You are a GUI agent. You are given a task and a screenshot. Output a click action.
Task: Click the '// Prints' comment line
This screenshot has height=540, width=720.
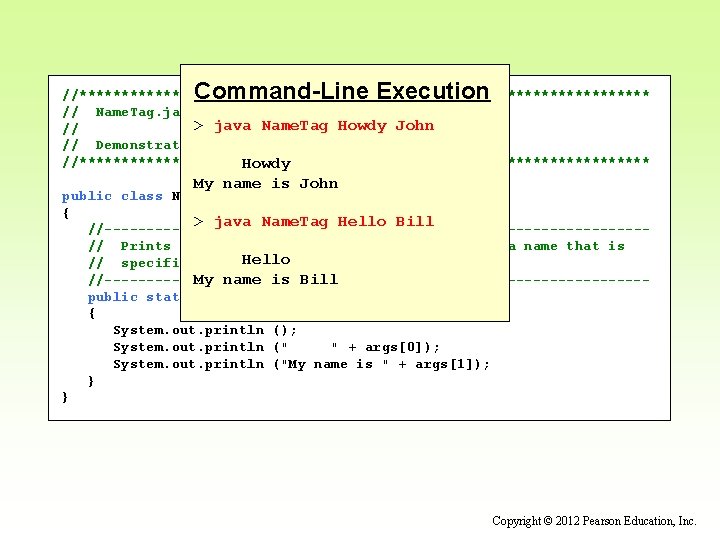point(129,246)
